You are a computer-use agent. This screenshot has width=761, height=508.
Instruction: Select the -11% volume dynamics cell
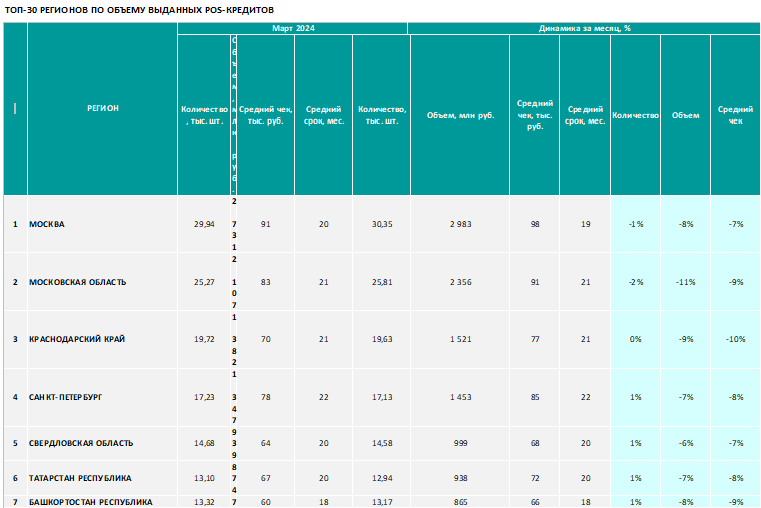point(685,282)
